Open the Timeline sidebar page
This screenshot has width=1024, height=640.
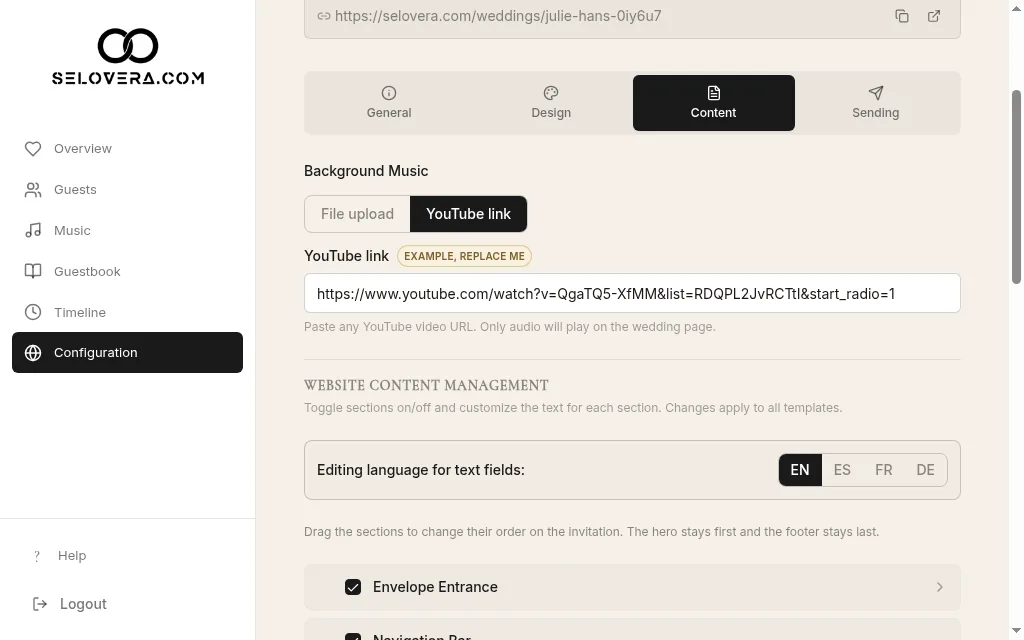127,312
